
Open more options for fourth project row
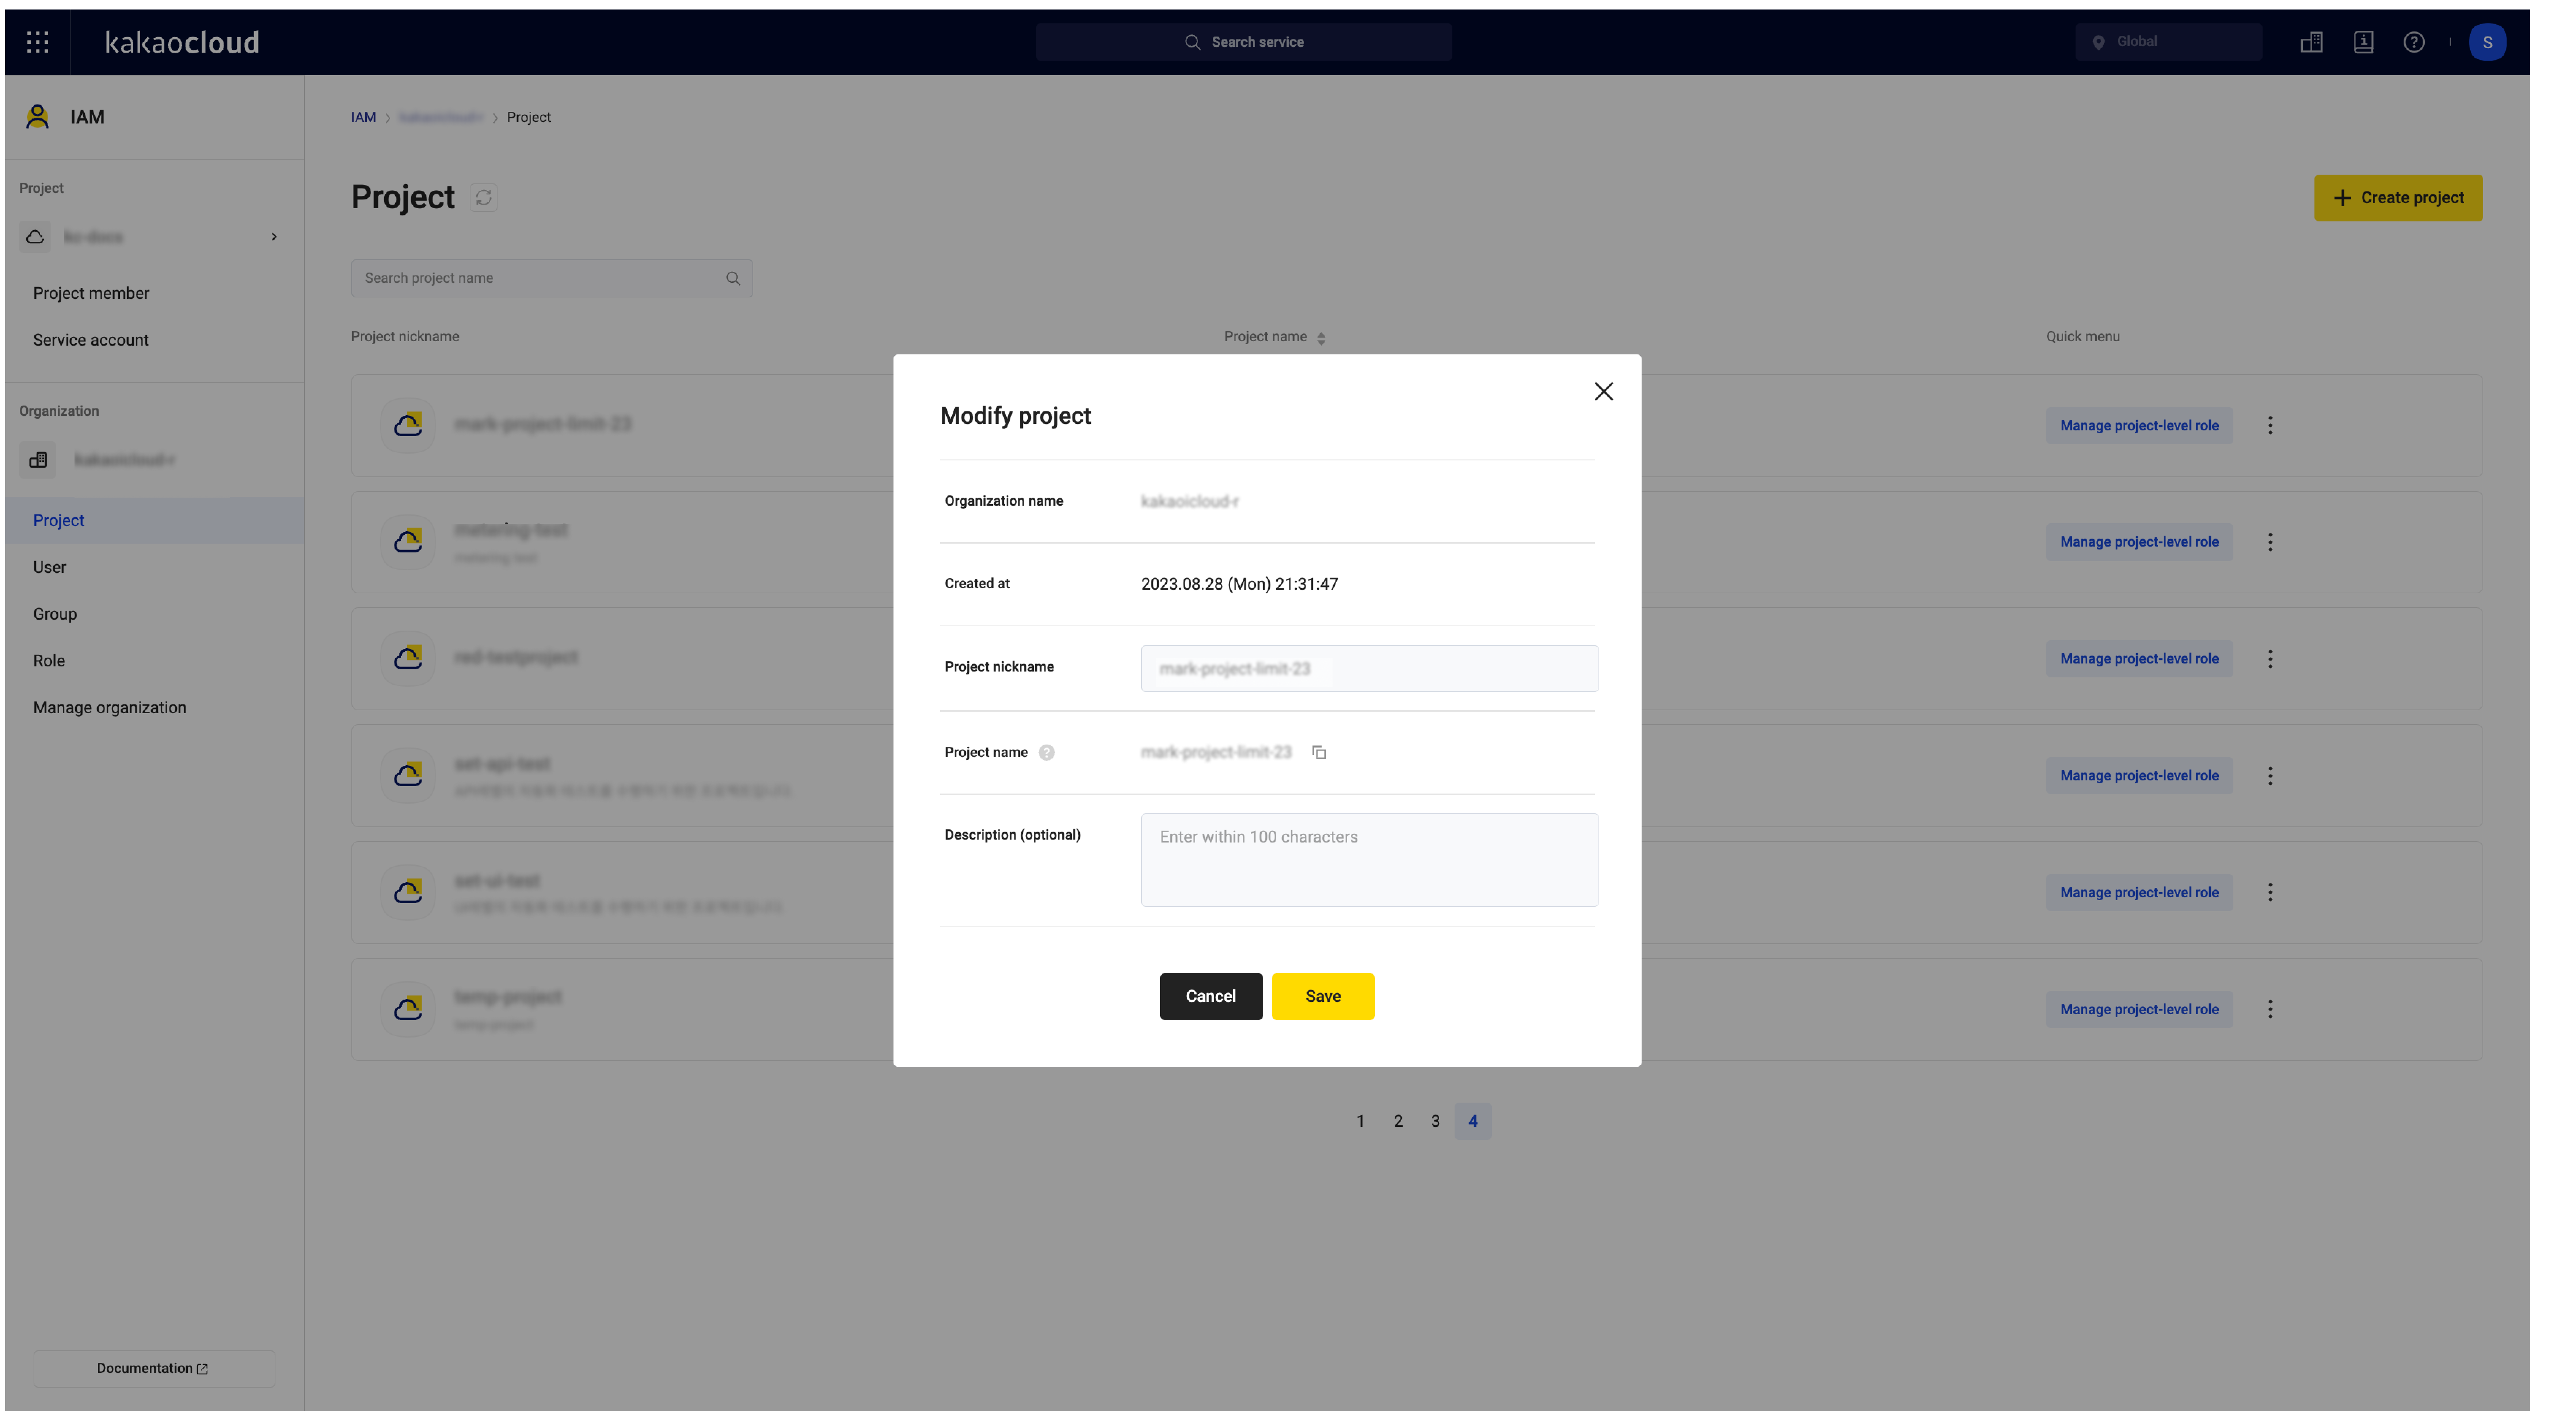[x=2270, y=776]
